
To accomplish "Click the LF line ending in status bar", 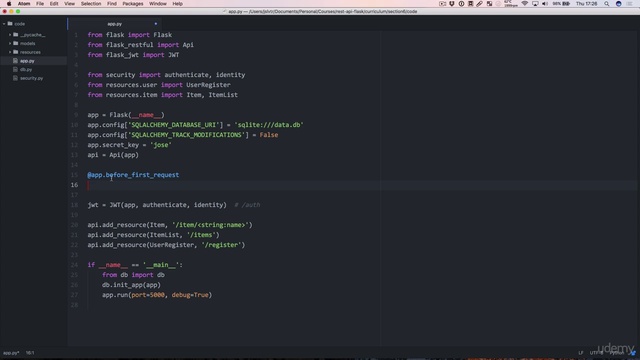I will pyautogui.click(x=580, y=353).
